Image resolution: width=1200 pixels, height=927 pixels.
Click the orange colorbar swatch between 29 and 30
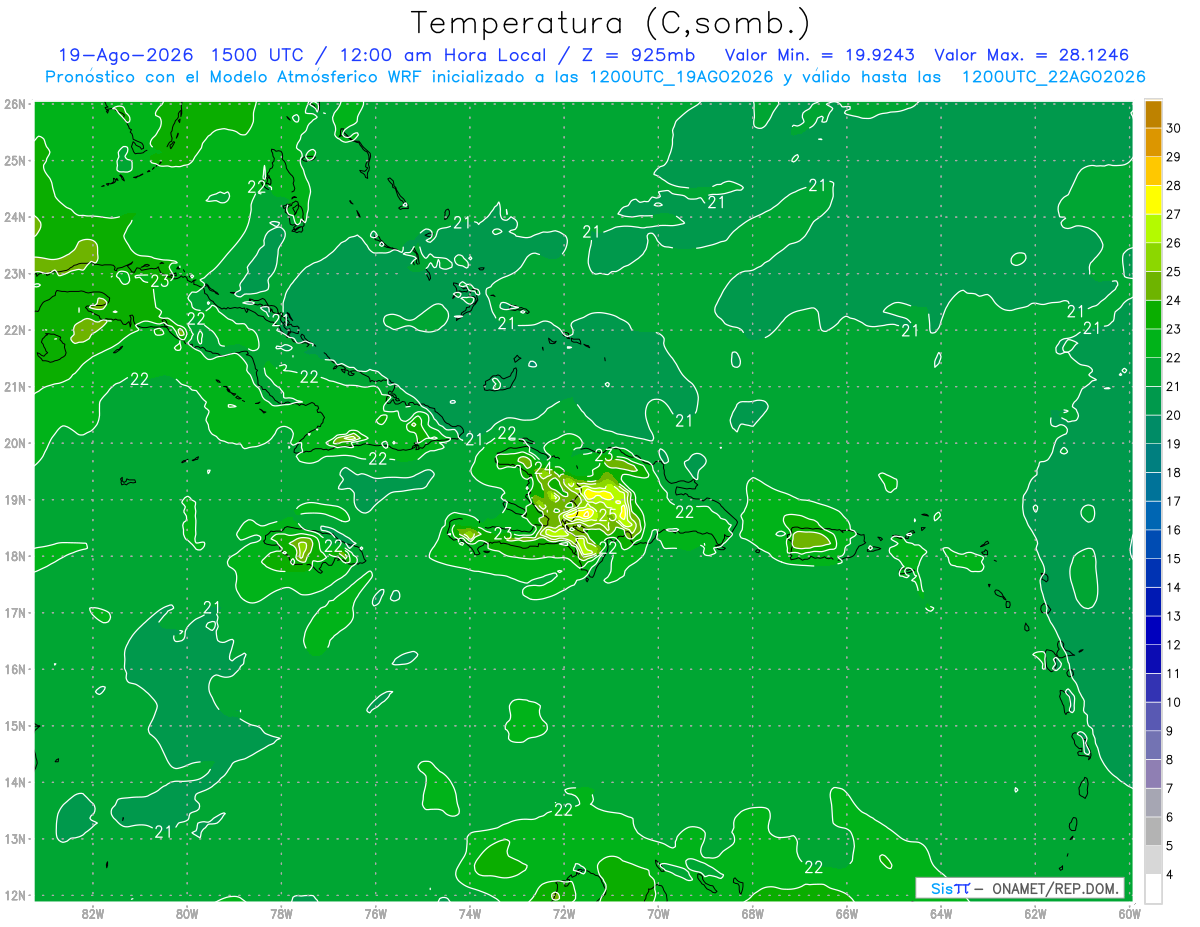point(1153,141)
